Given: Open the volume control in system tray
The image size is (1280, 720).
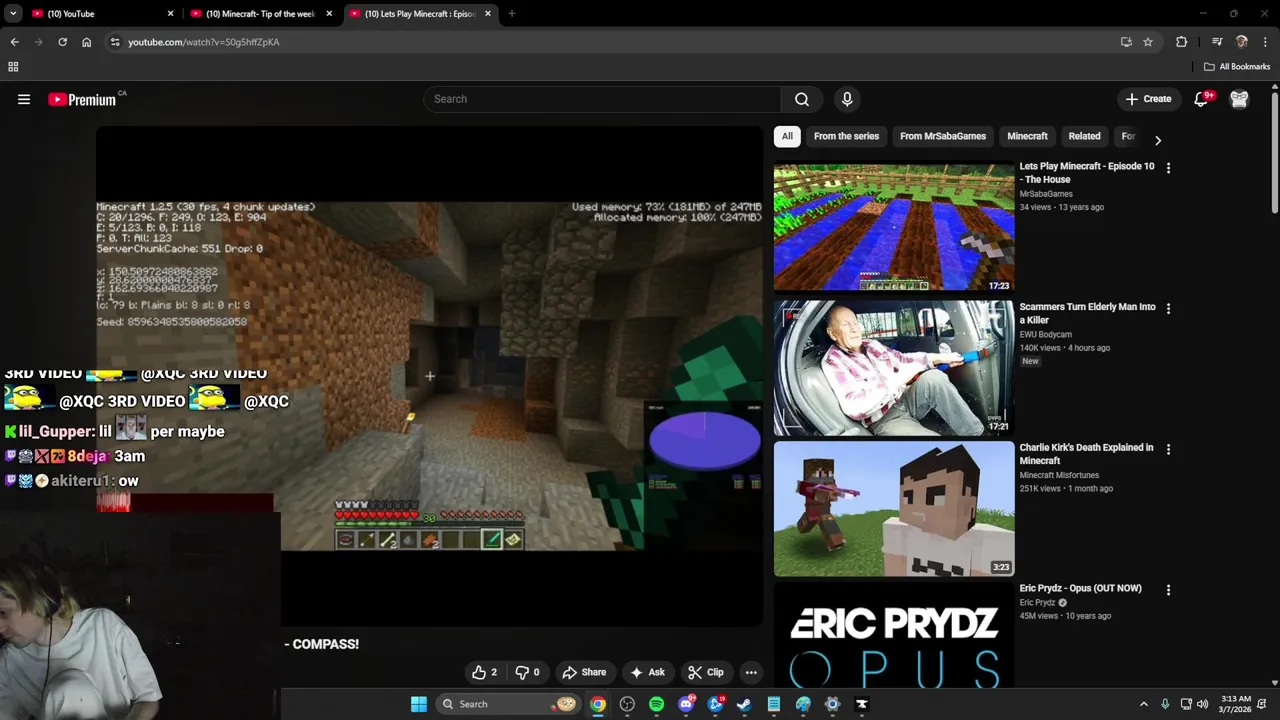Looking at the screenshot, I should (1202, 704).
